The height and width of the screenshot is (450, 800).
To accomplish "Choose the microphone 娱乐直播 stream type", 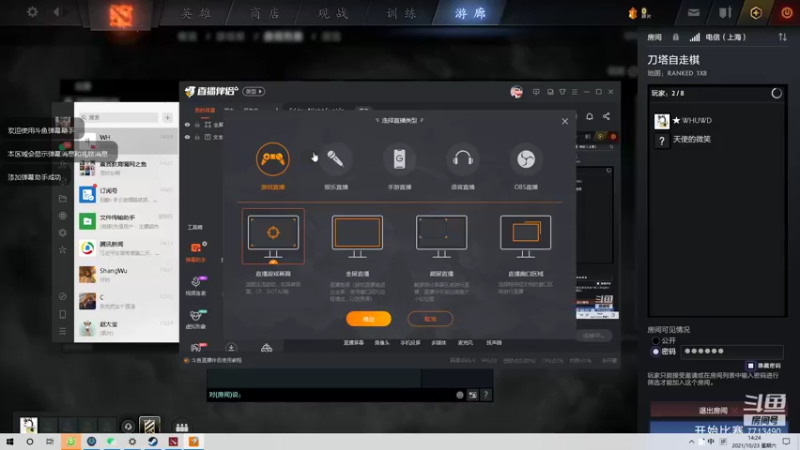I will point(336,159).
